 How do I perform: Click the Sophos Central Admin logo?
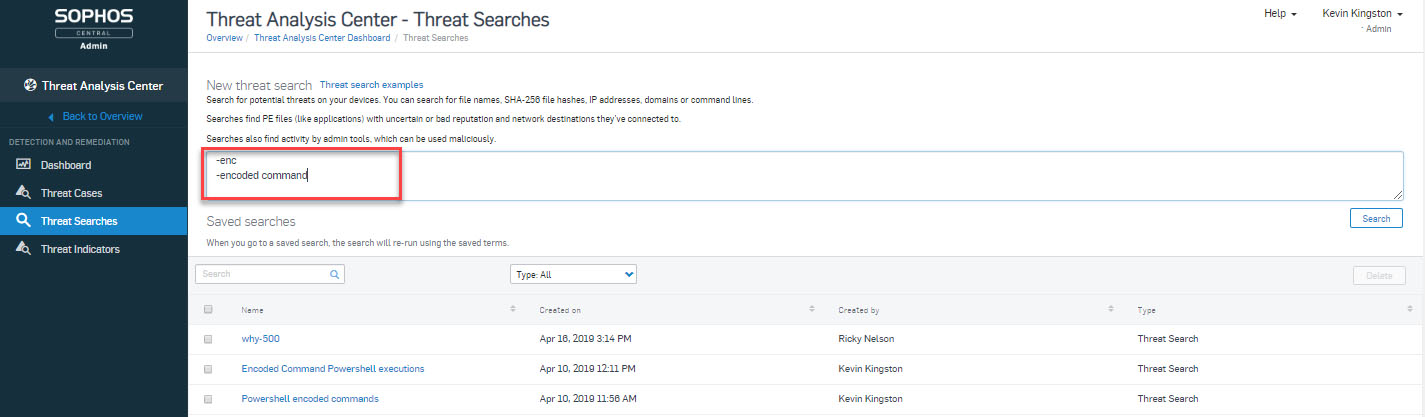pyautogui.click(x=94, y=27)
